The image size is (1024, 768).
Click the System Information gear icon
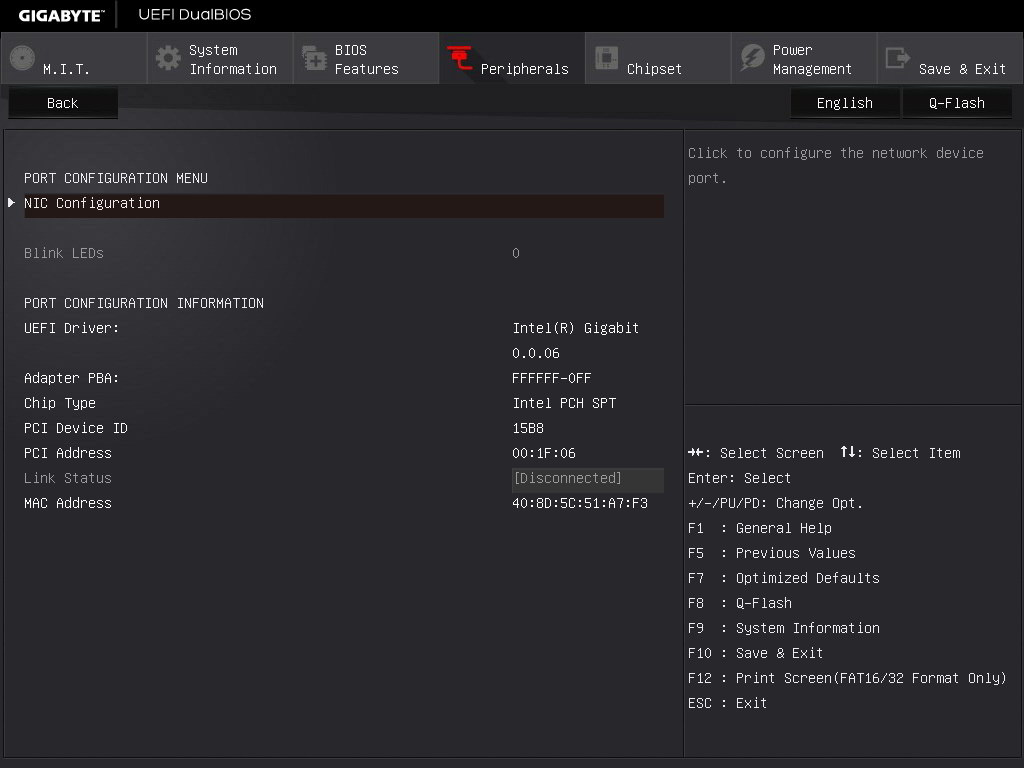[x=168, y=59]
